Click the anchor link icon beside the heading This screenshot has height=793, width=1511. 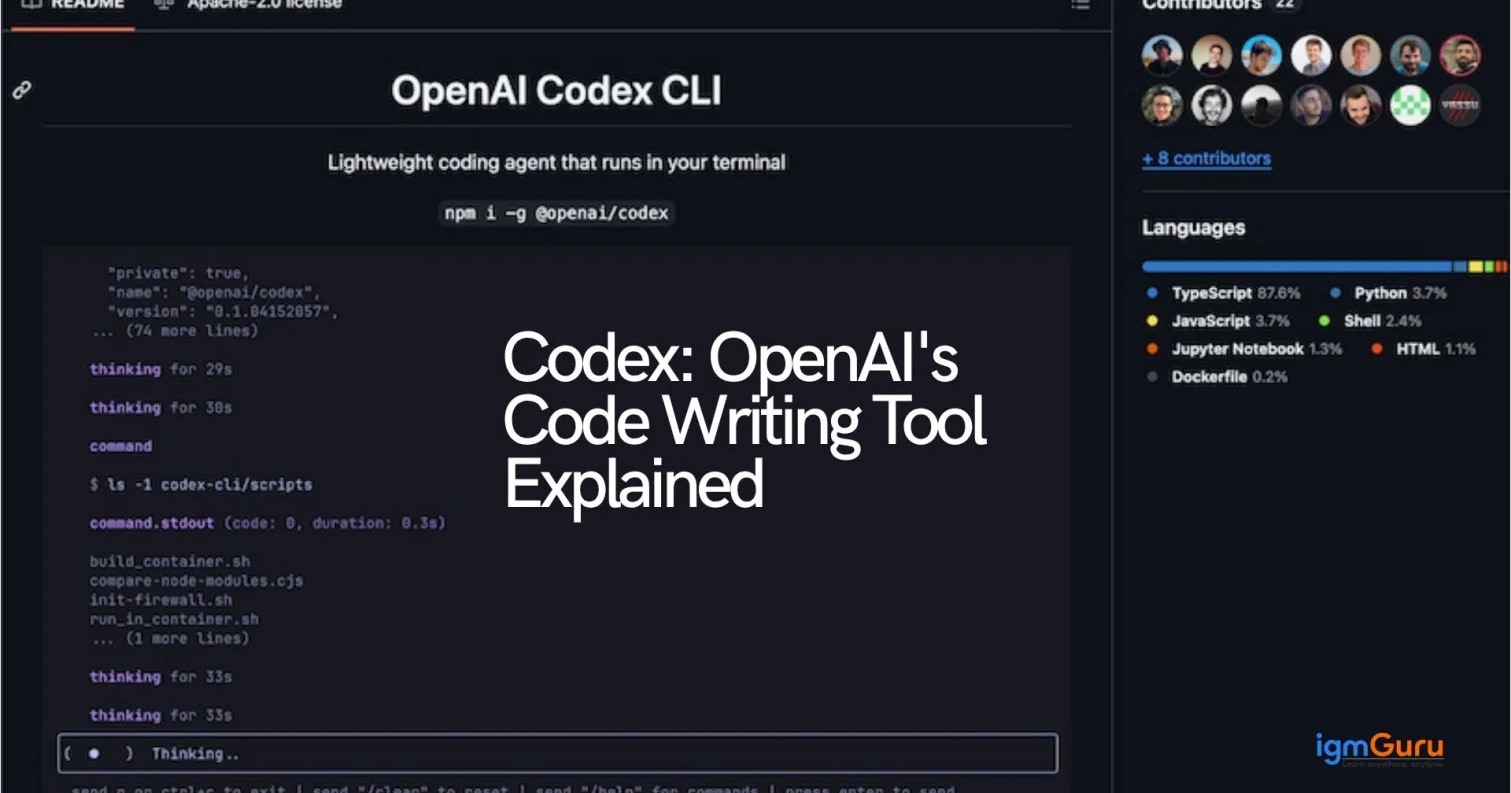[21, 91]
